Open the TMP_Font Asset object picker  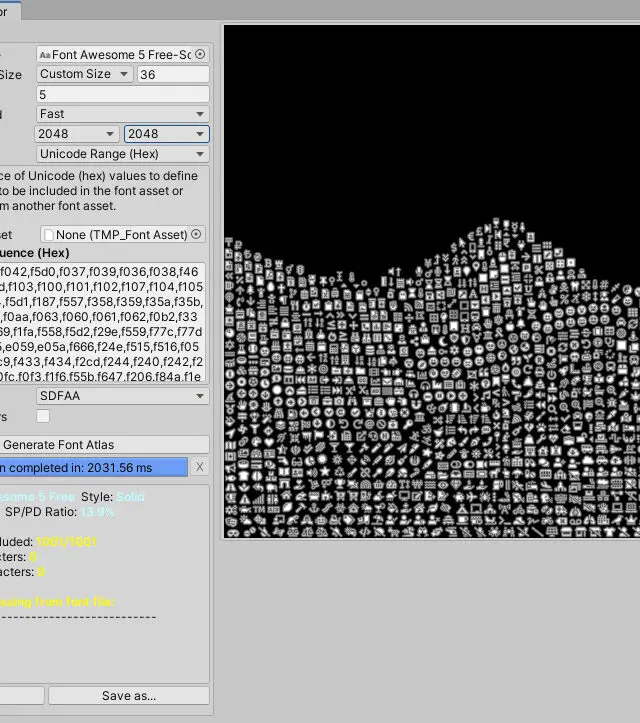[196, 234]
